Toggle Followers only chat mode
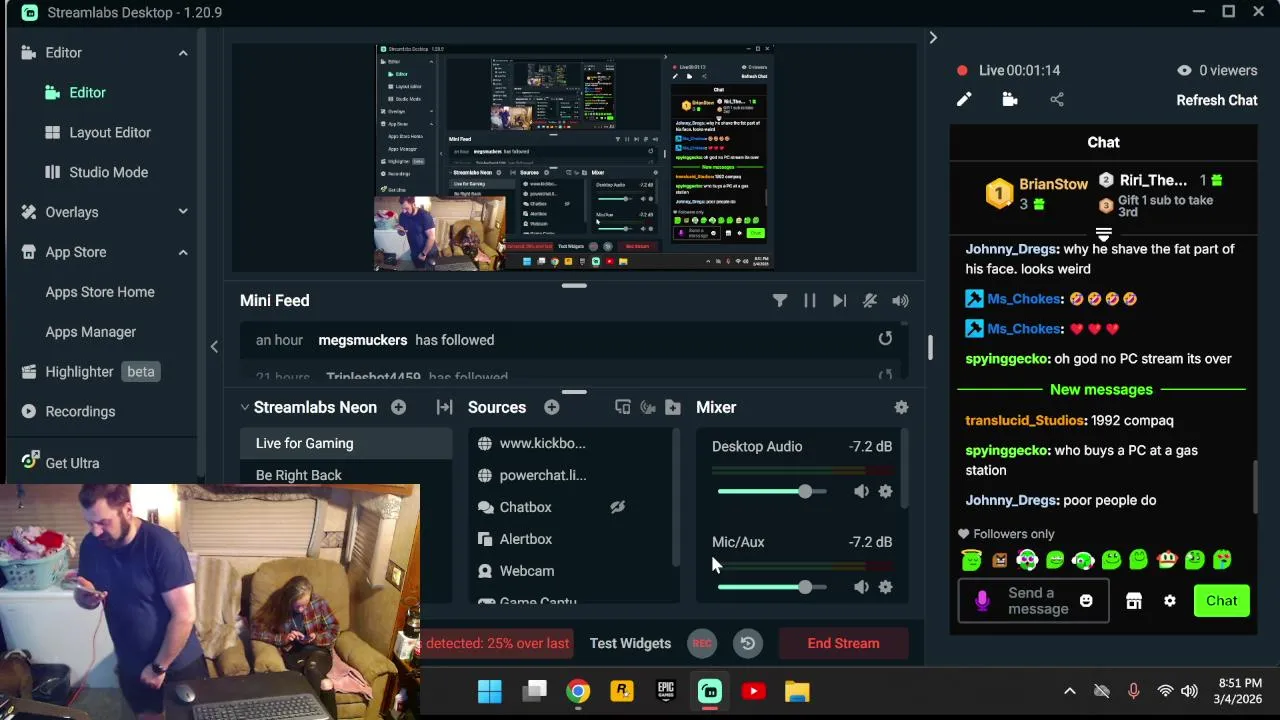The width and height of the screenshot is (1280, 720). point(1005,534)
